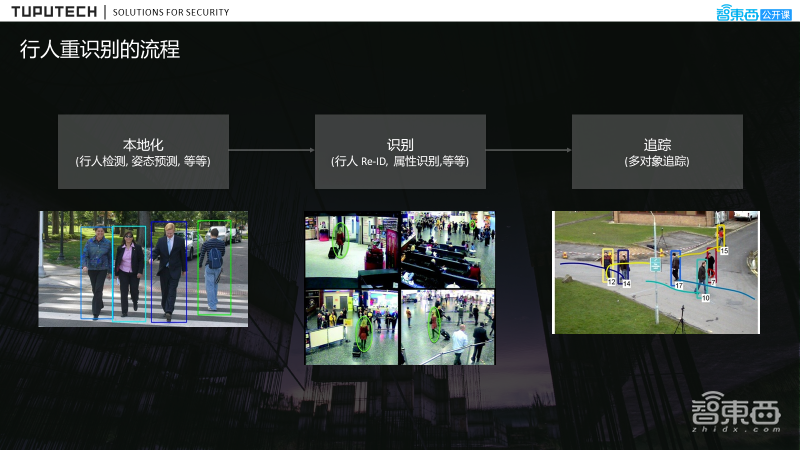Select the 识别 step box
The height and width of the screenshot is (450, 800).
pos(400,151)
